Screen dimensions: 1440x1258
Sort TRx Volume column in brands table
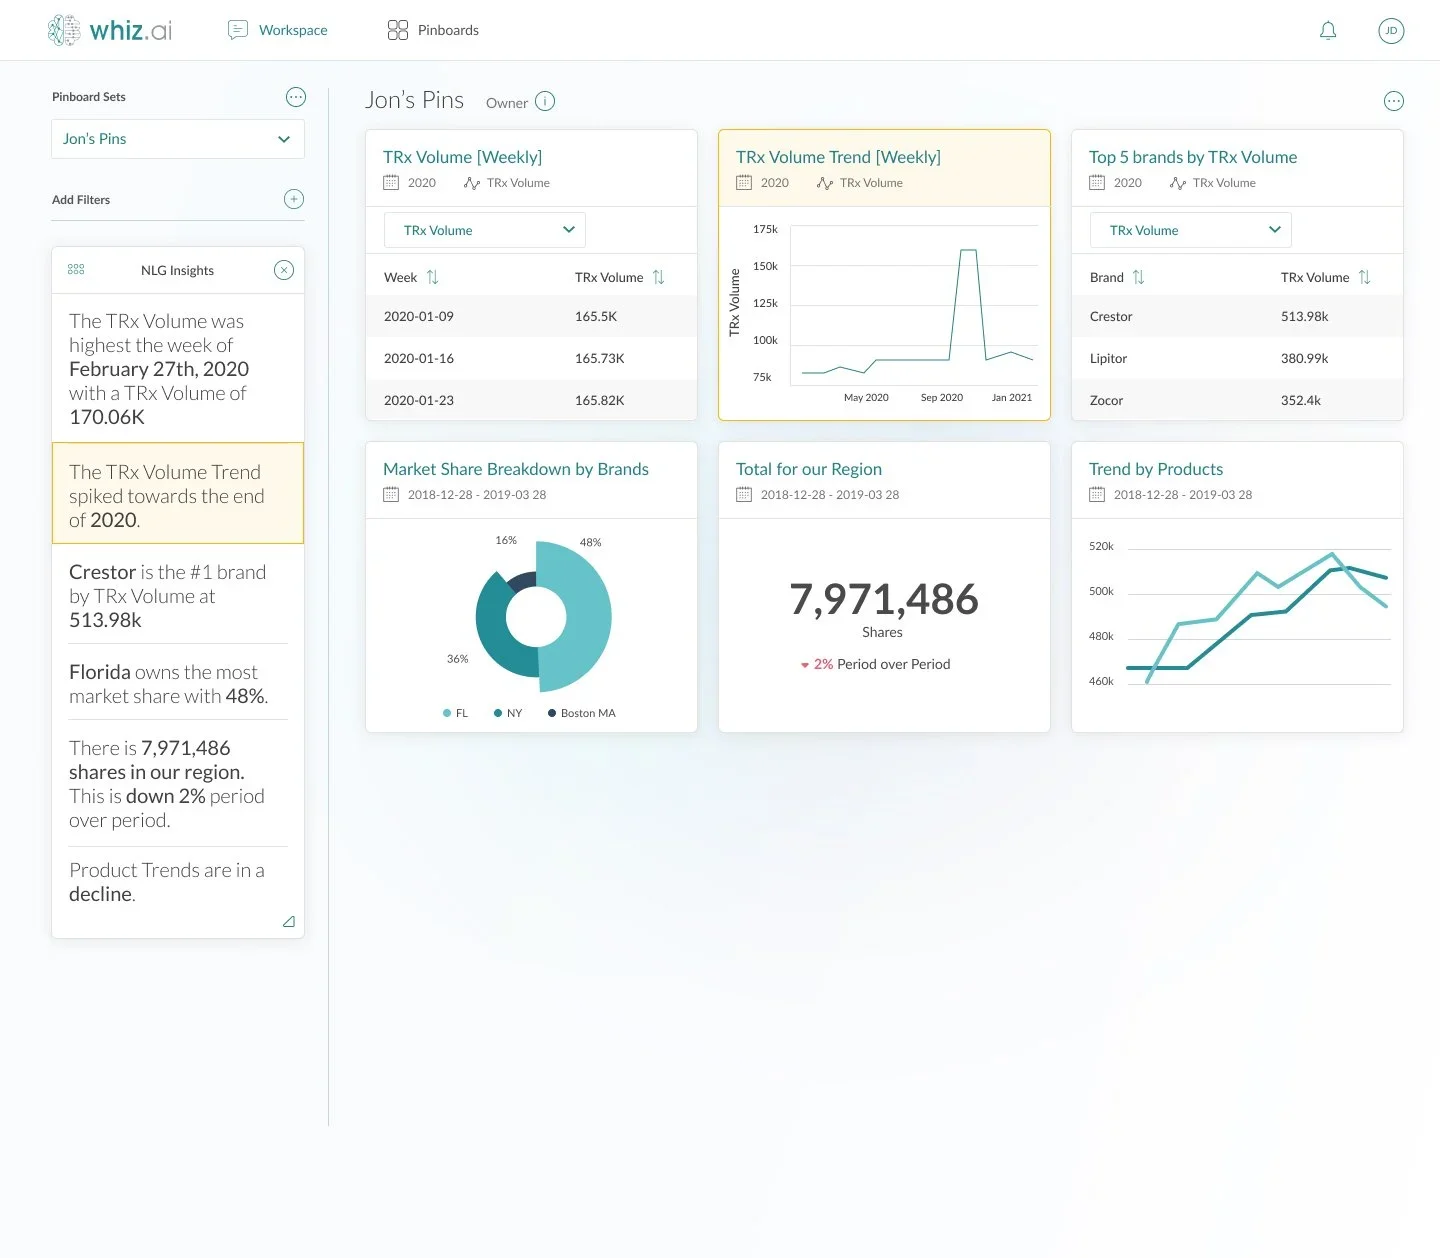tap(1365, 277)
